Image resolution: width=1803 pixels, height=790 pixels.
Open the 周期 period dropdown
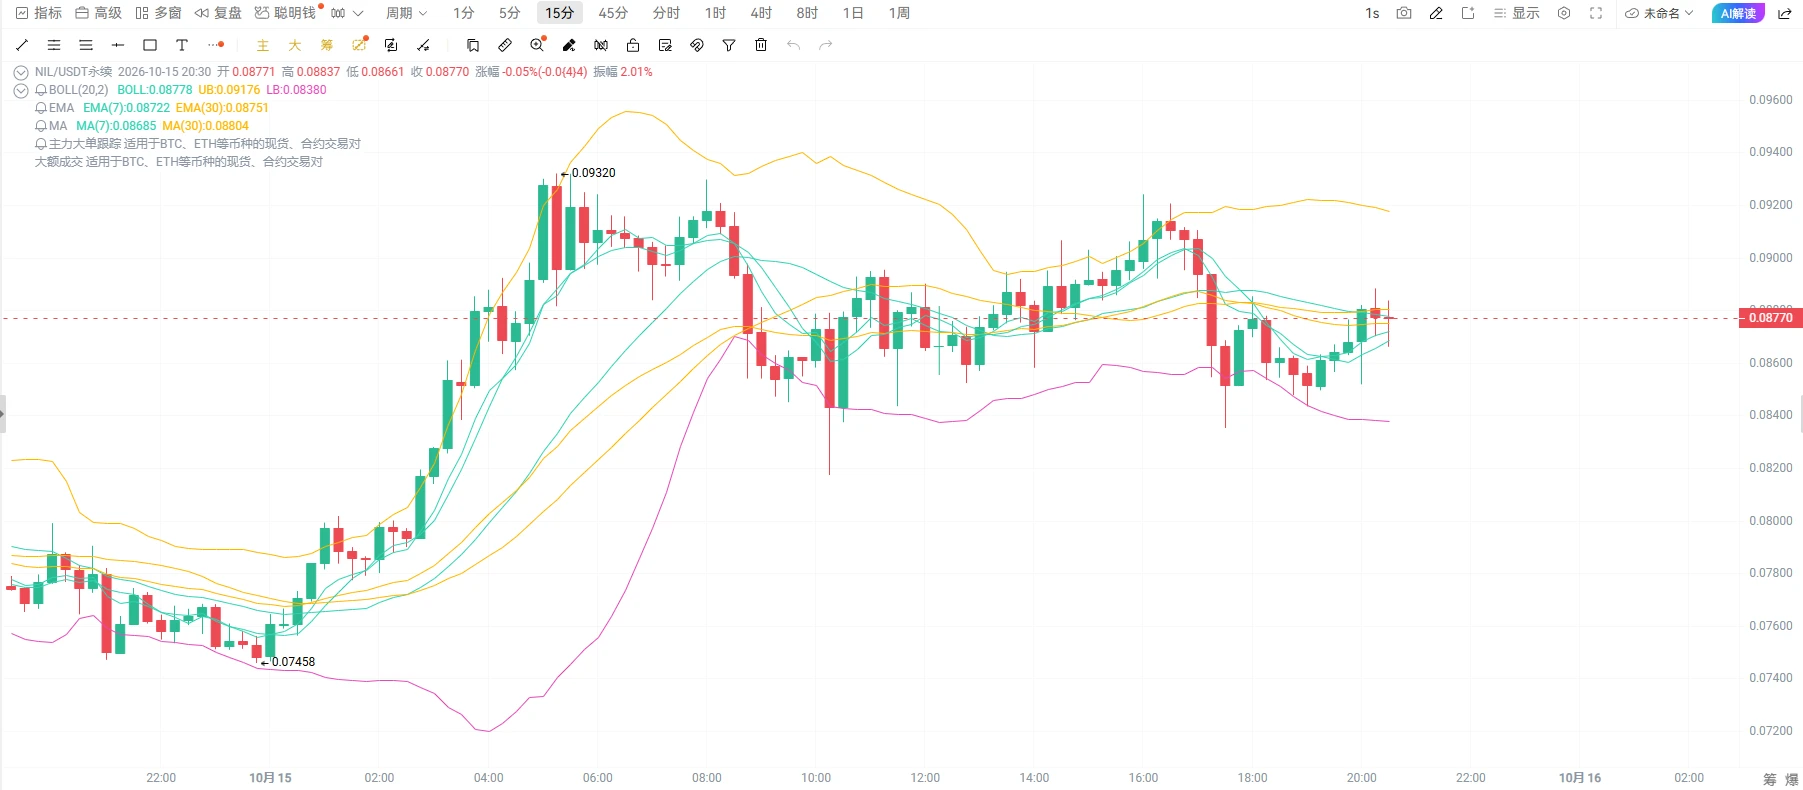[406, 13]
